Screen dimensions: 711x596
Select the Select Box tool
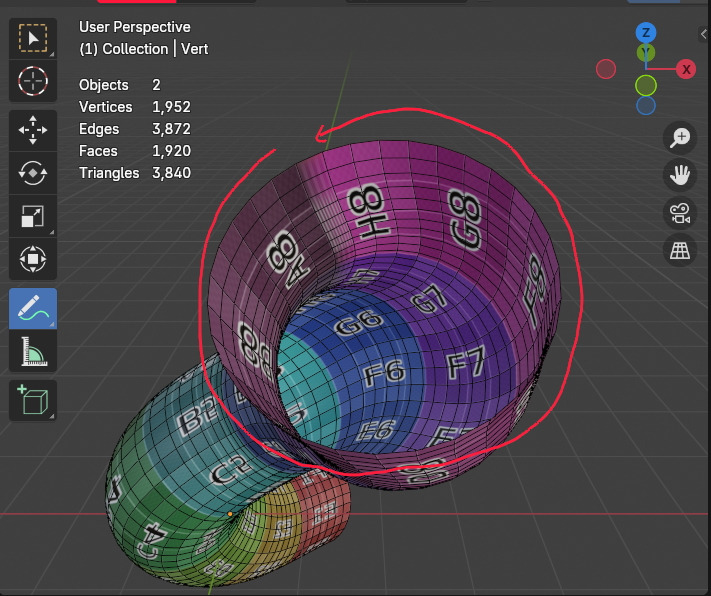tap(33, 38)
